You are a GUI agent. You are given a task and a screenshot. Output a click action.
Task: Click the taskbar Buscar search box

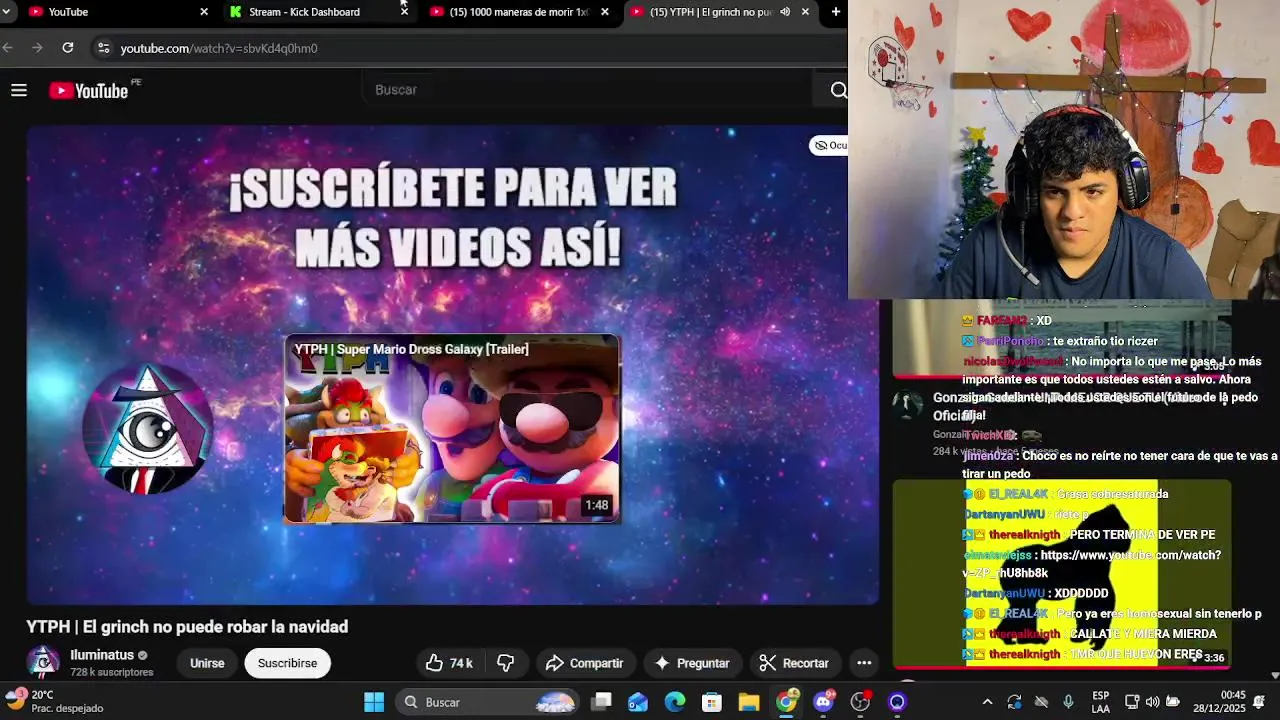pyautogui.click(x=487, y=702)
